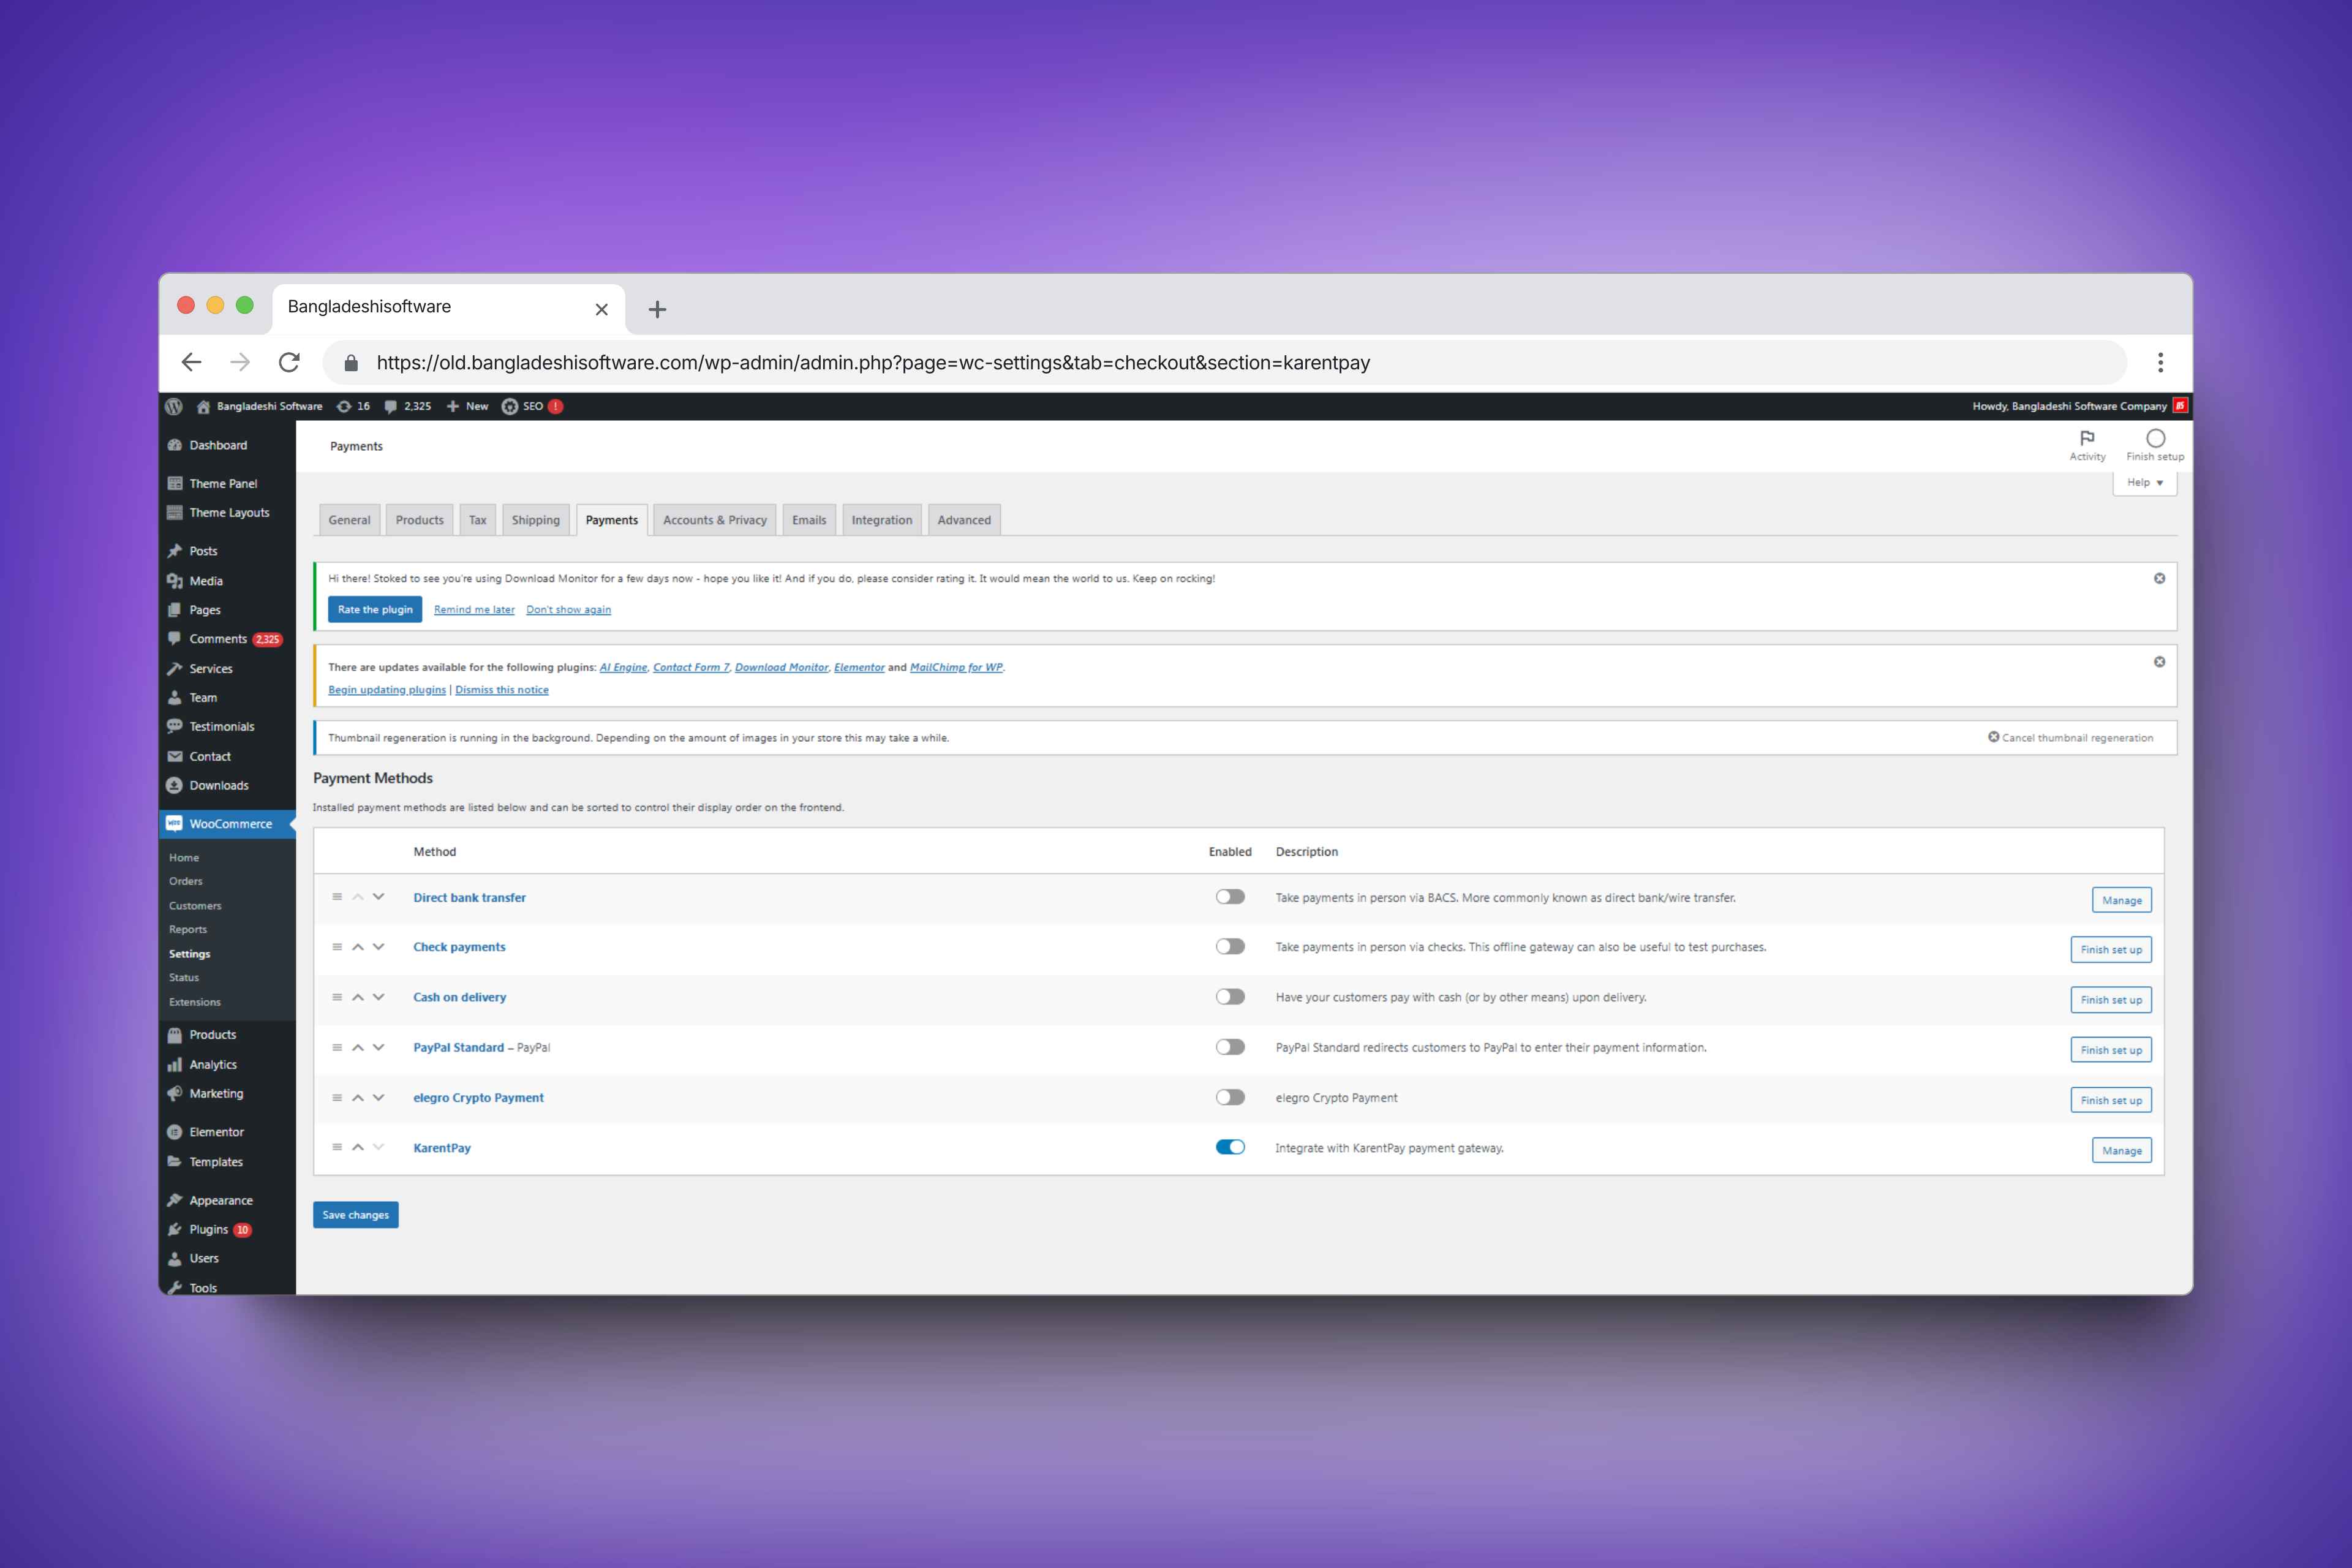The width and height of the screenshot is (2352, 1568).
Task: Click the WordPress logo in admin bar
Action: pyautogui.click(x=173, y=406)
